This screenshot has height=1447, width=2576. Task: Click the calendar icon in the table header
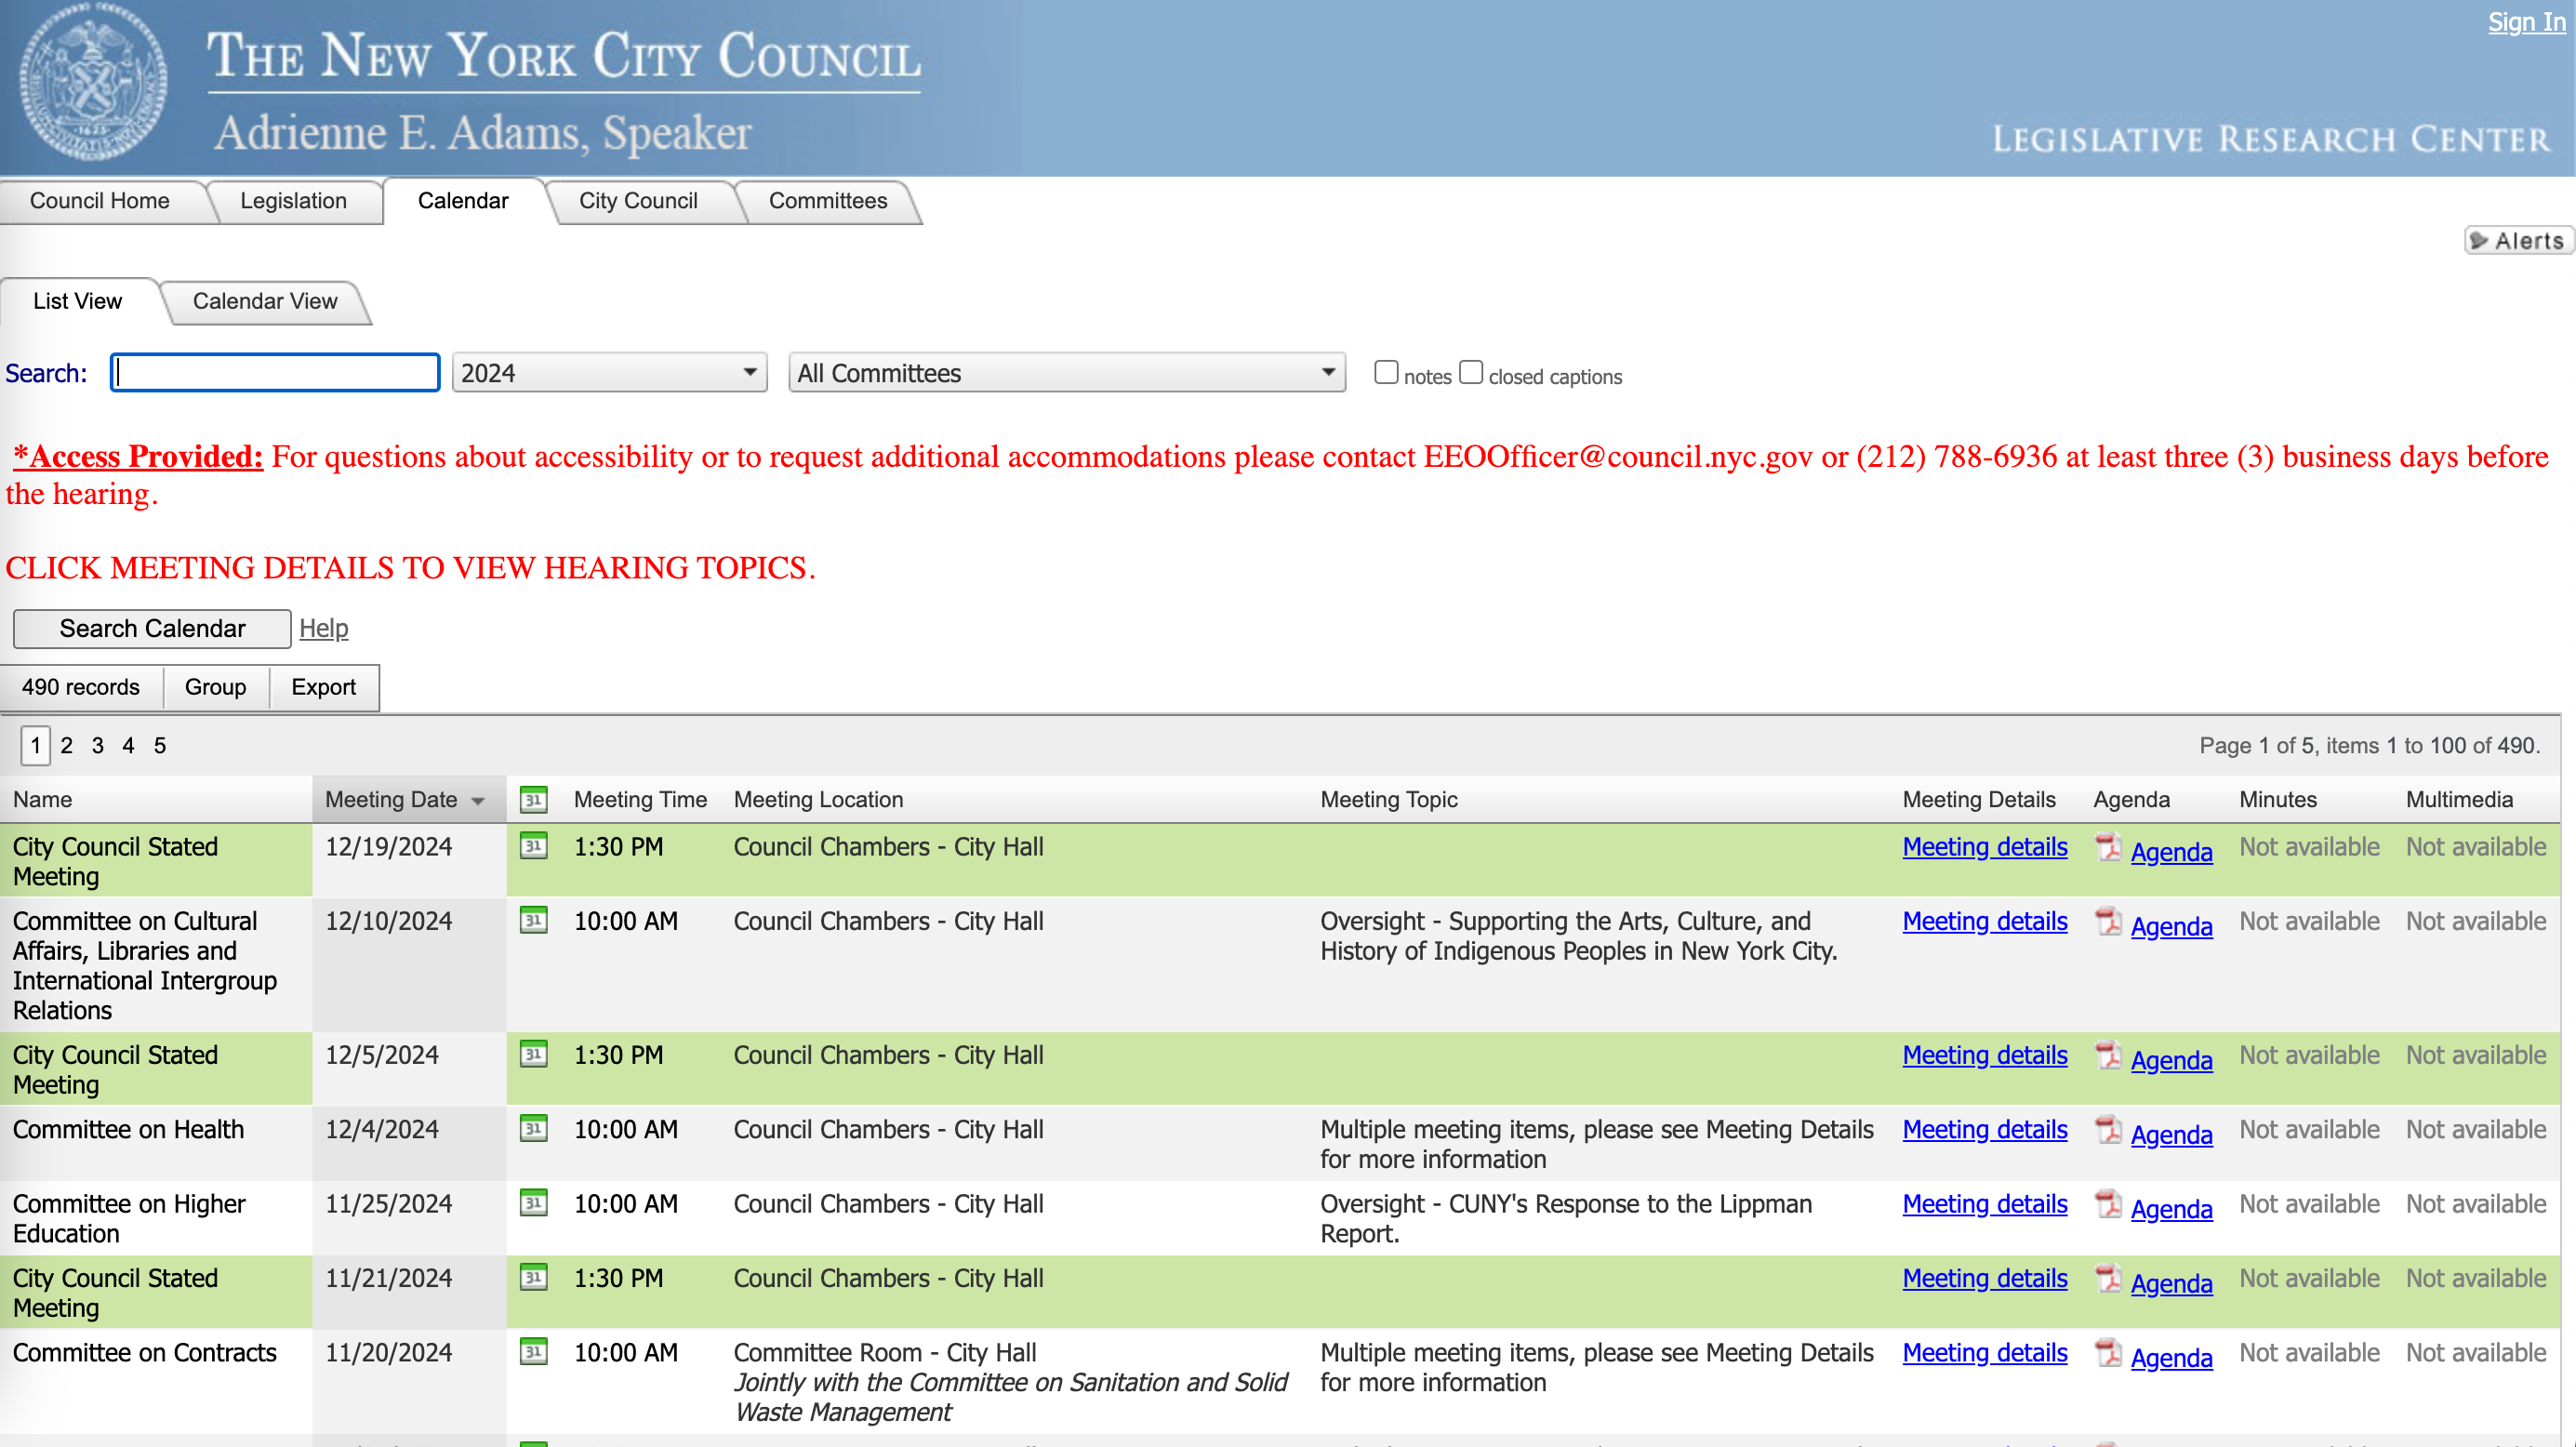click(x=534, y=799)
